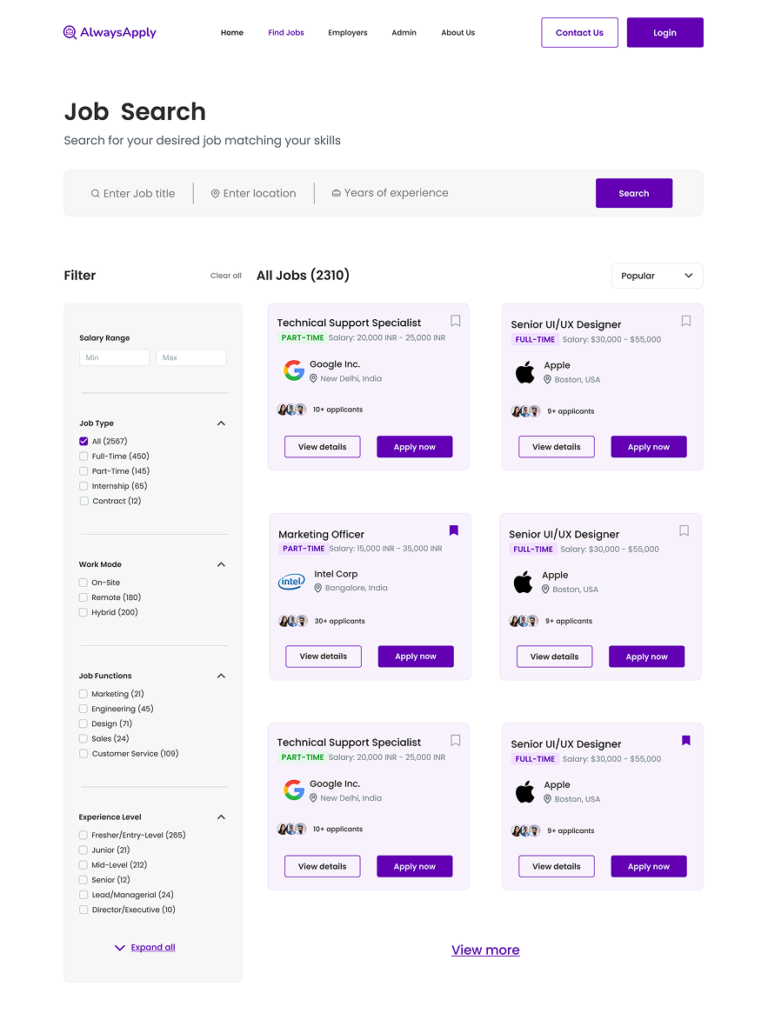768x1020 pixels.
Task: Bookmark the Marketing Officer job card
Action: pyautogui.click(x=454, y=531)
